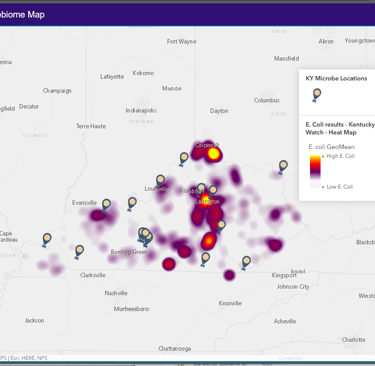Click the Esri, HERE, NPS attribution text

pyautogui.click(x=29, y=358)
